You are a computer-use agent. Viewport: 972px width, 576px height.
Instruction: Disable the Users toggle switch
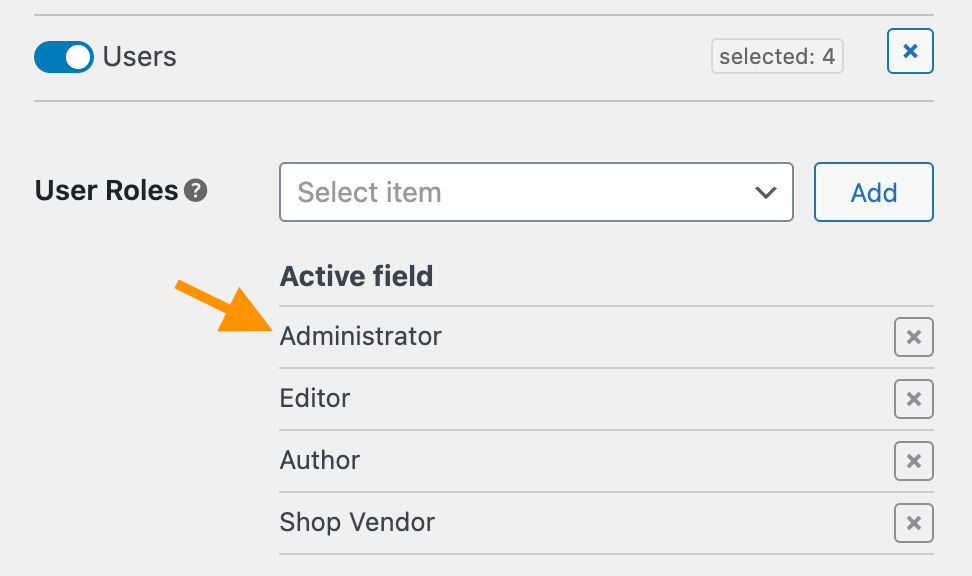tap(63, 57)
